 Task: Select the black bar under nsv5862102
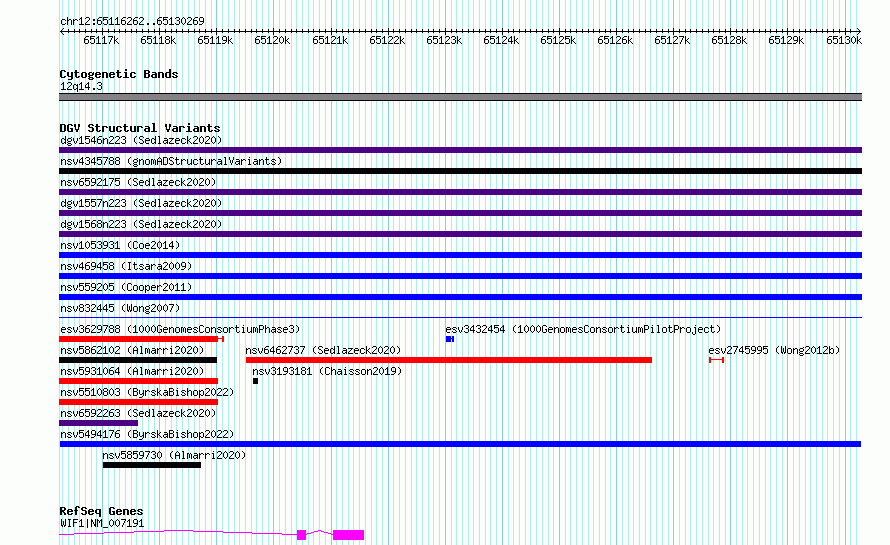138,360
